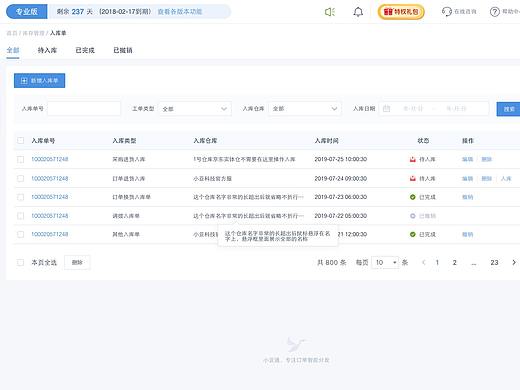Switch to the 待入库 tab
This screenshot has height=390, width=520.
pos(47,50)
